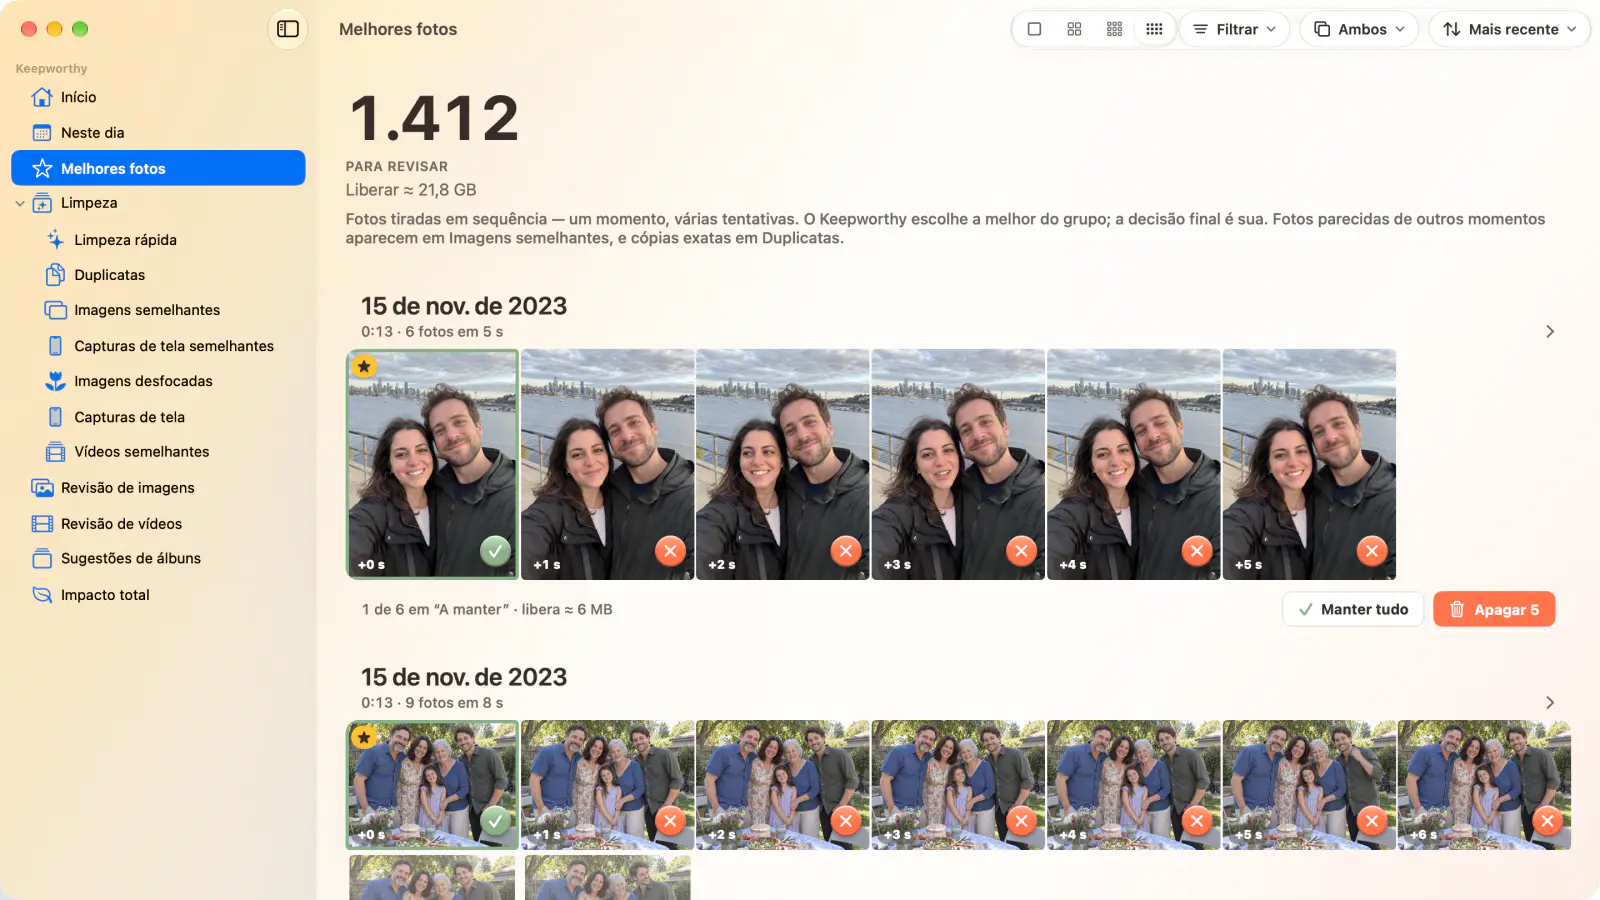Toggle delete mark on +6 s family photo

tap(1548, 822)
